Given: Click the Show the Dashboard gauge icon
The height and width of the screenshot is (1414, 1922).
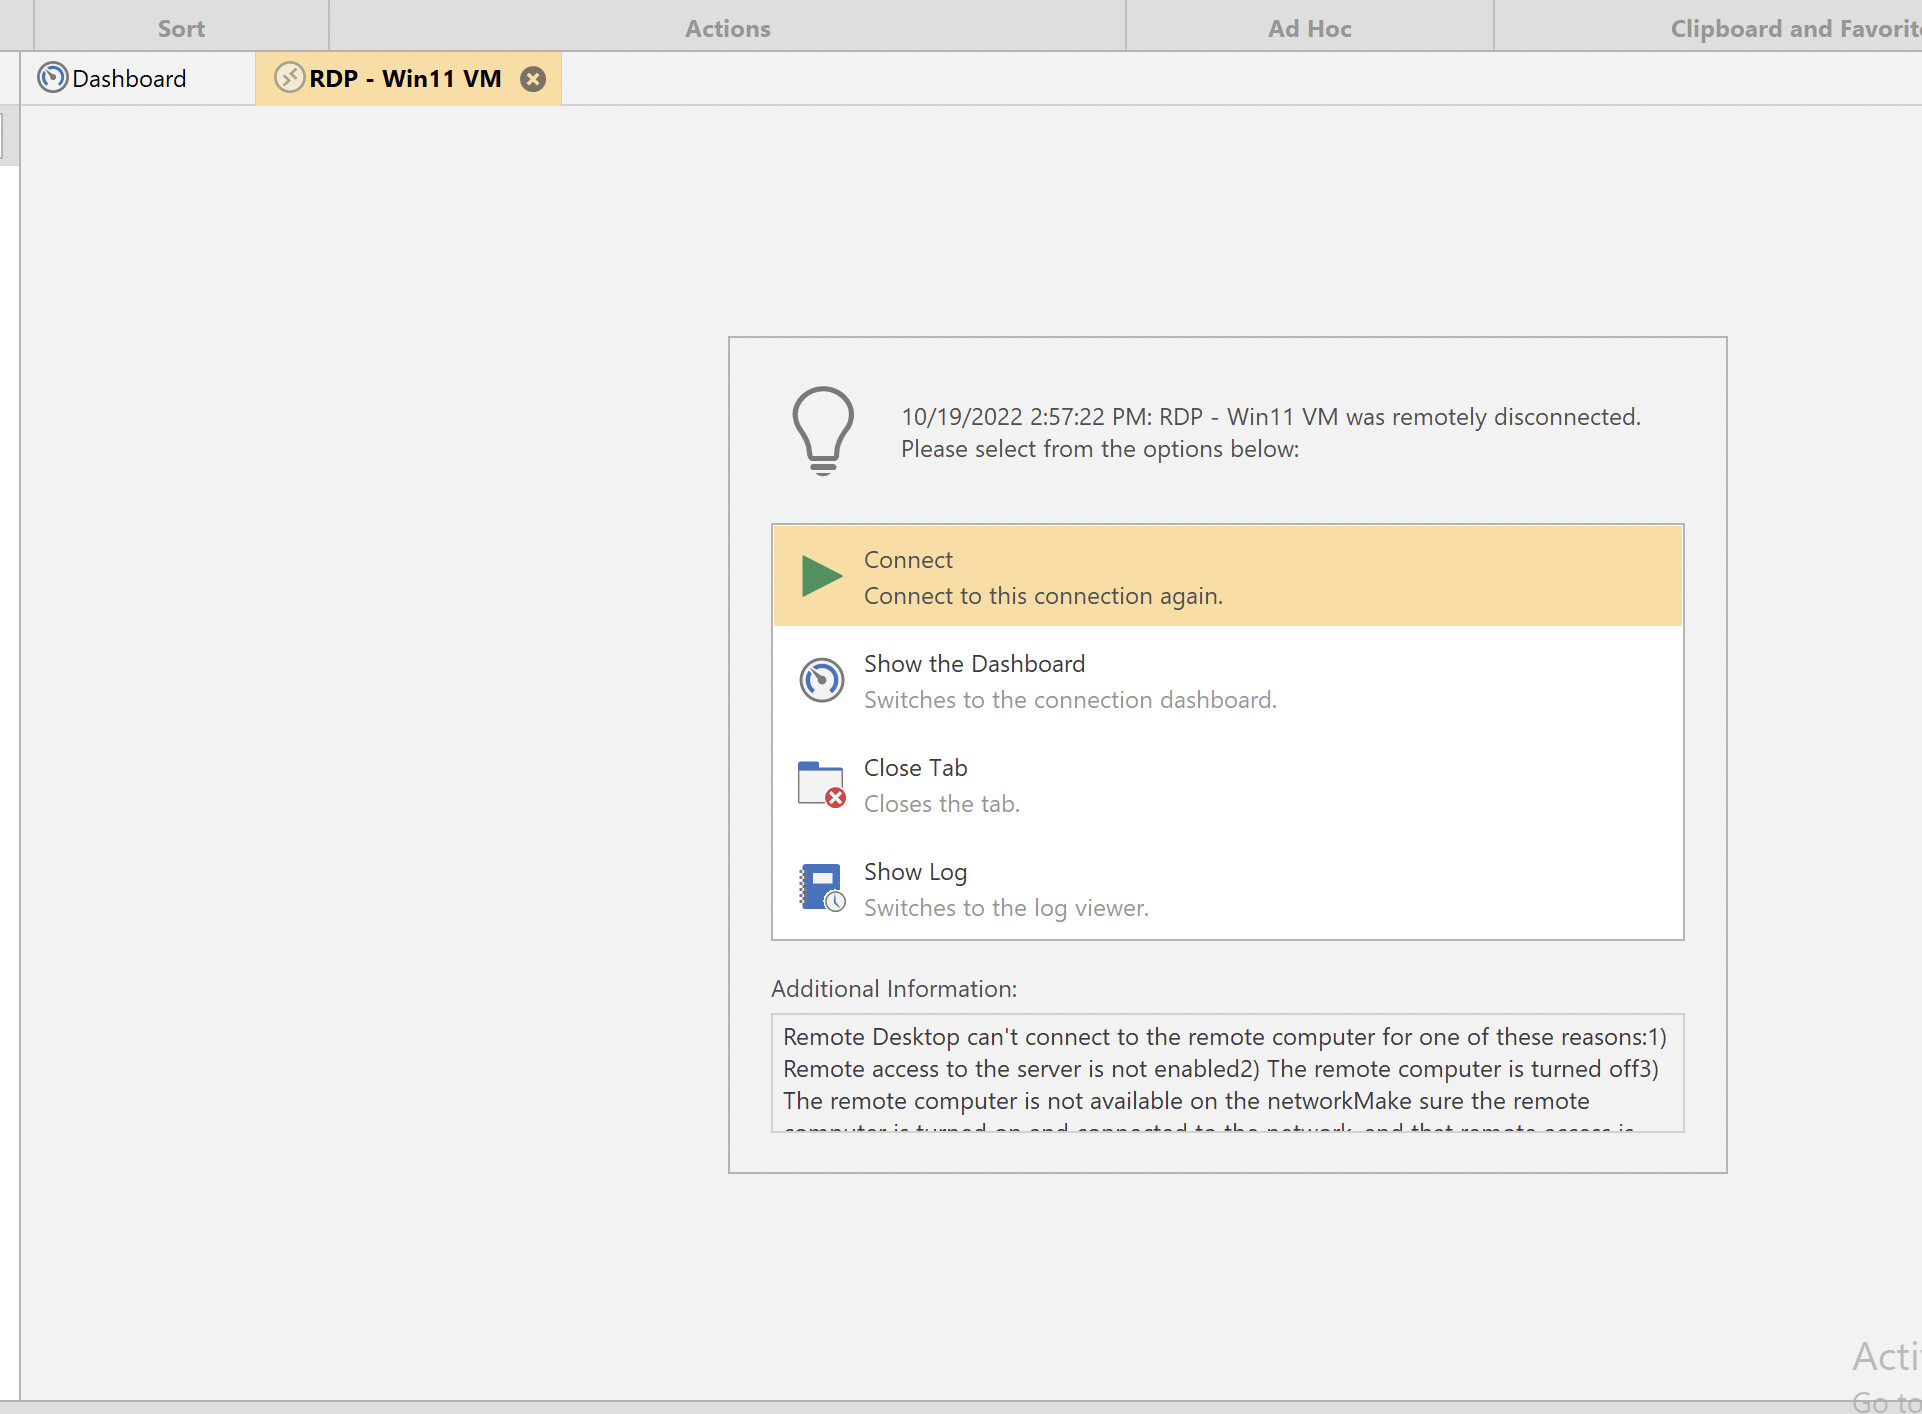Looking at the screenshot, I should tap(821, 681).
